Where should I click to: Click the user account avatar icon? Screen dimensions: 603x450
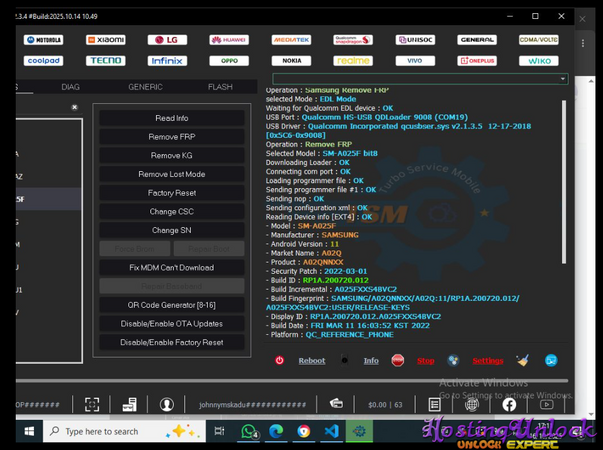pyautogui.click(x=167, y=405)
